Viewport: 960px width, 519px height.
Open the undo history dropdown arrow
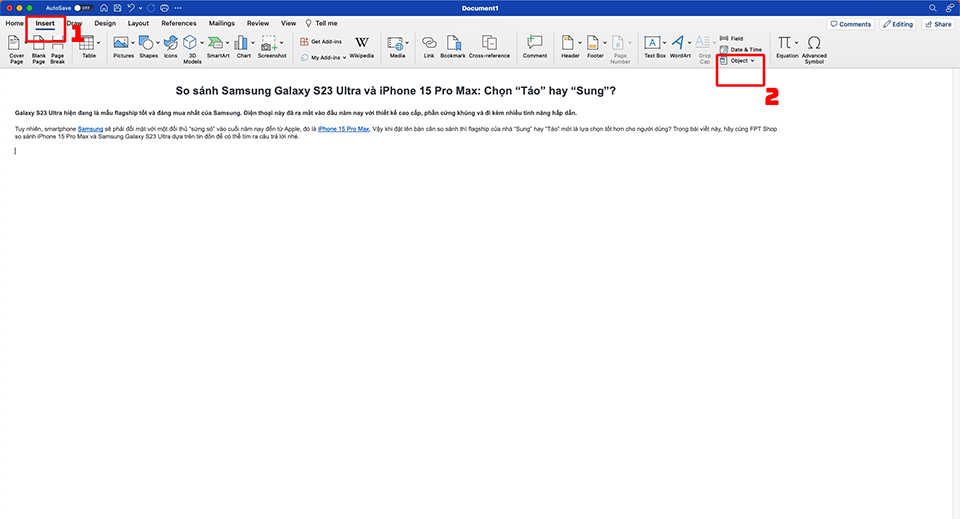140,8
